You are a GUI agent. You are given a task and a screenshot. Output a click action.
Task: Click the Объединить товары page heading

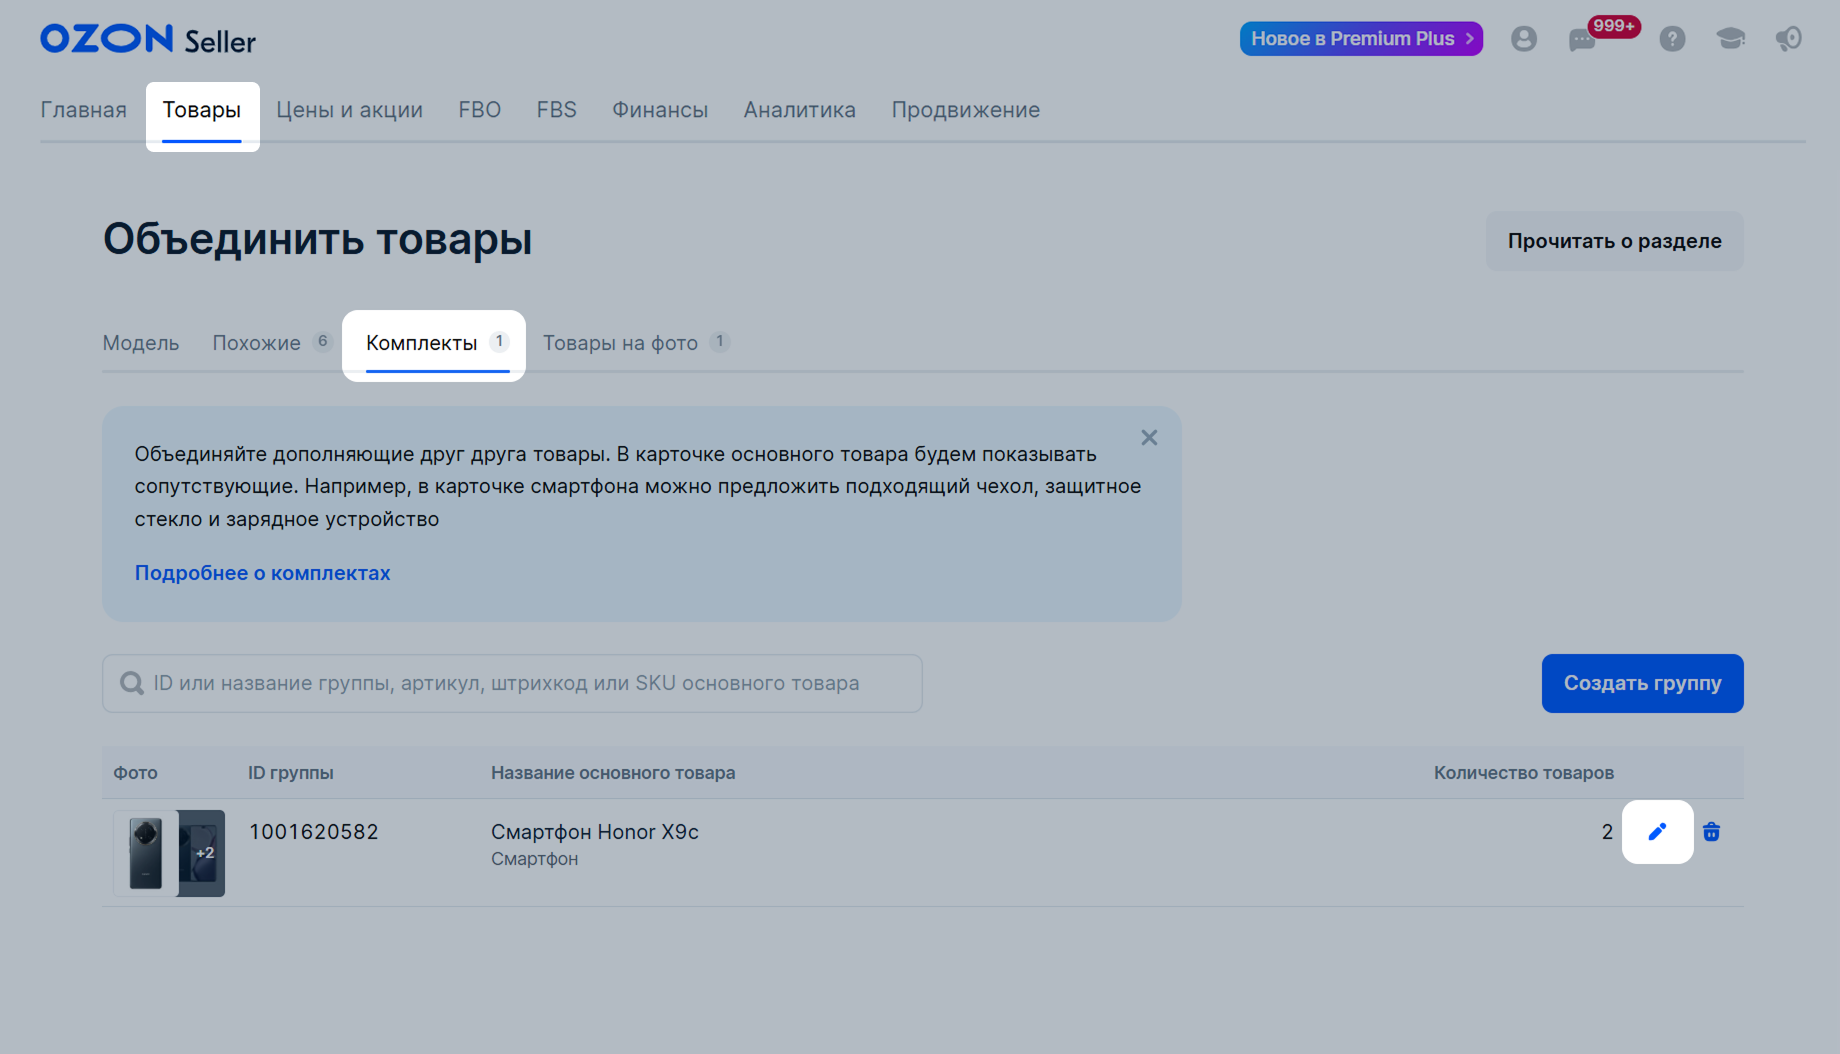click(x=318, y=240)
